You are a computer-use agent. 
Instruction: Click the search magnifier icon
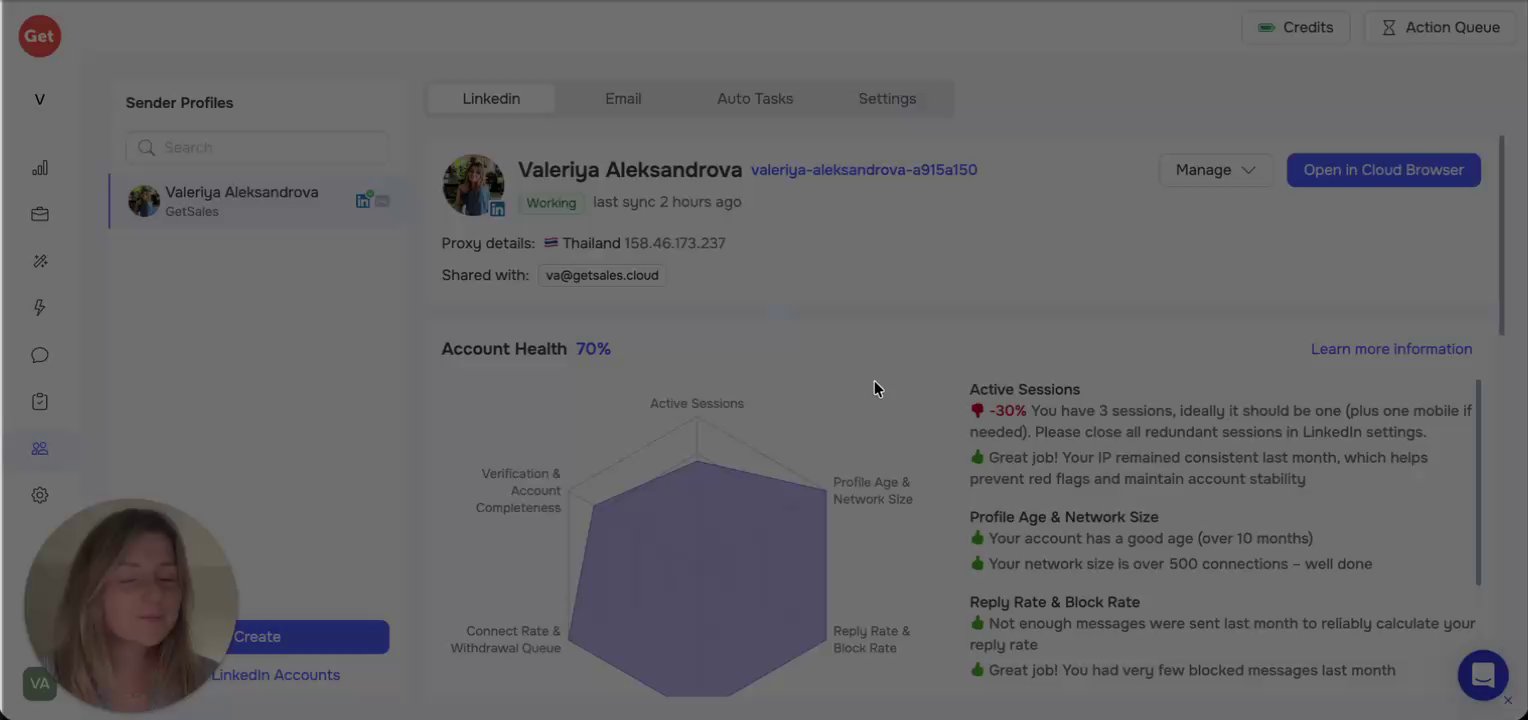[x=146, y=147]
